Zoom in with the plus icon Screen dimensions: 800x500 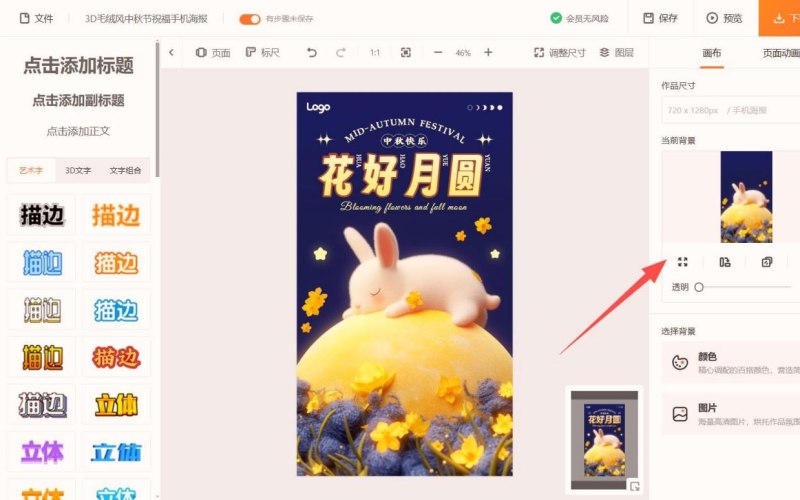click(488, 52)
